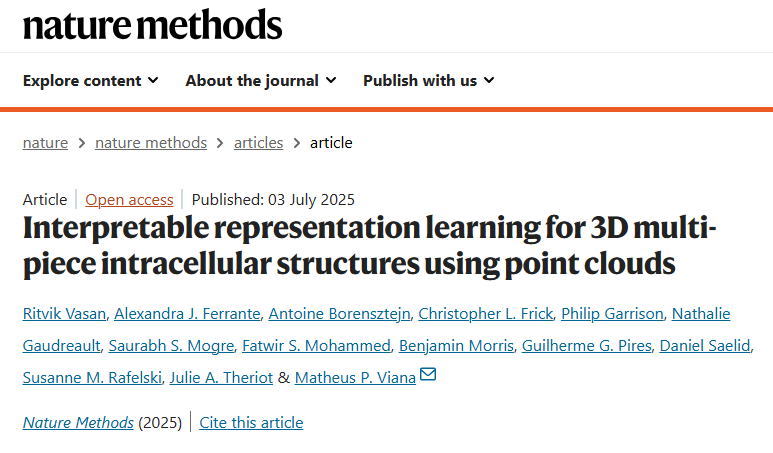
Task: Open Cite this article link
Action: pyautogui.click(x=251, y=422)
